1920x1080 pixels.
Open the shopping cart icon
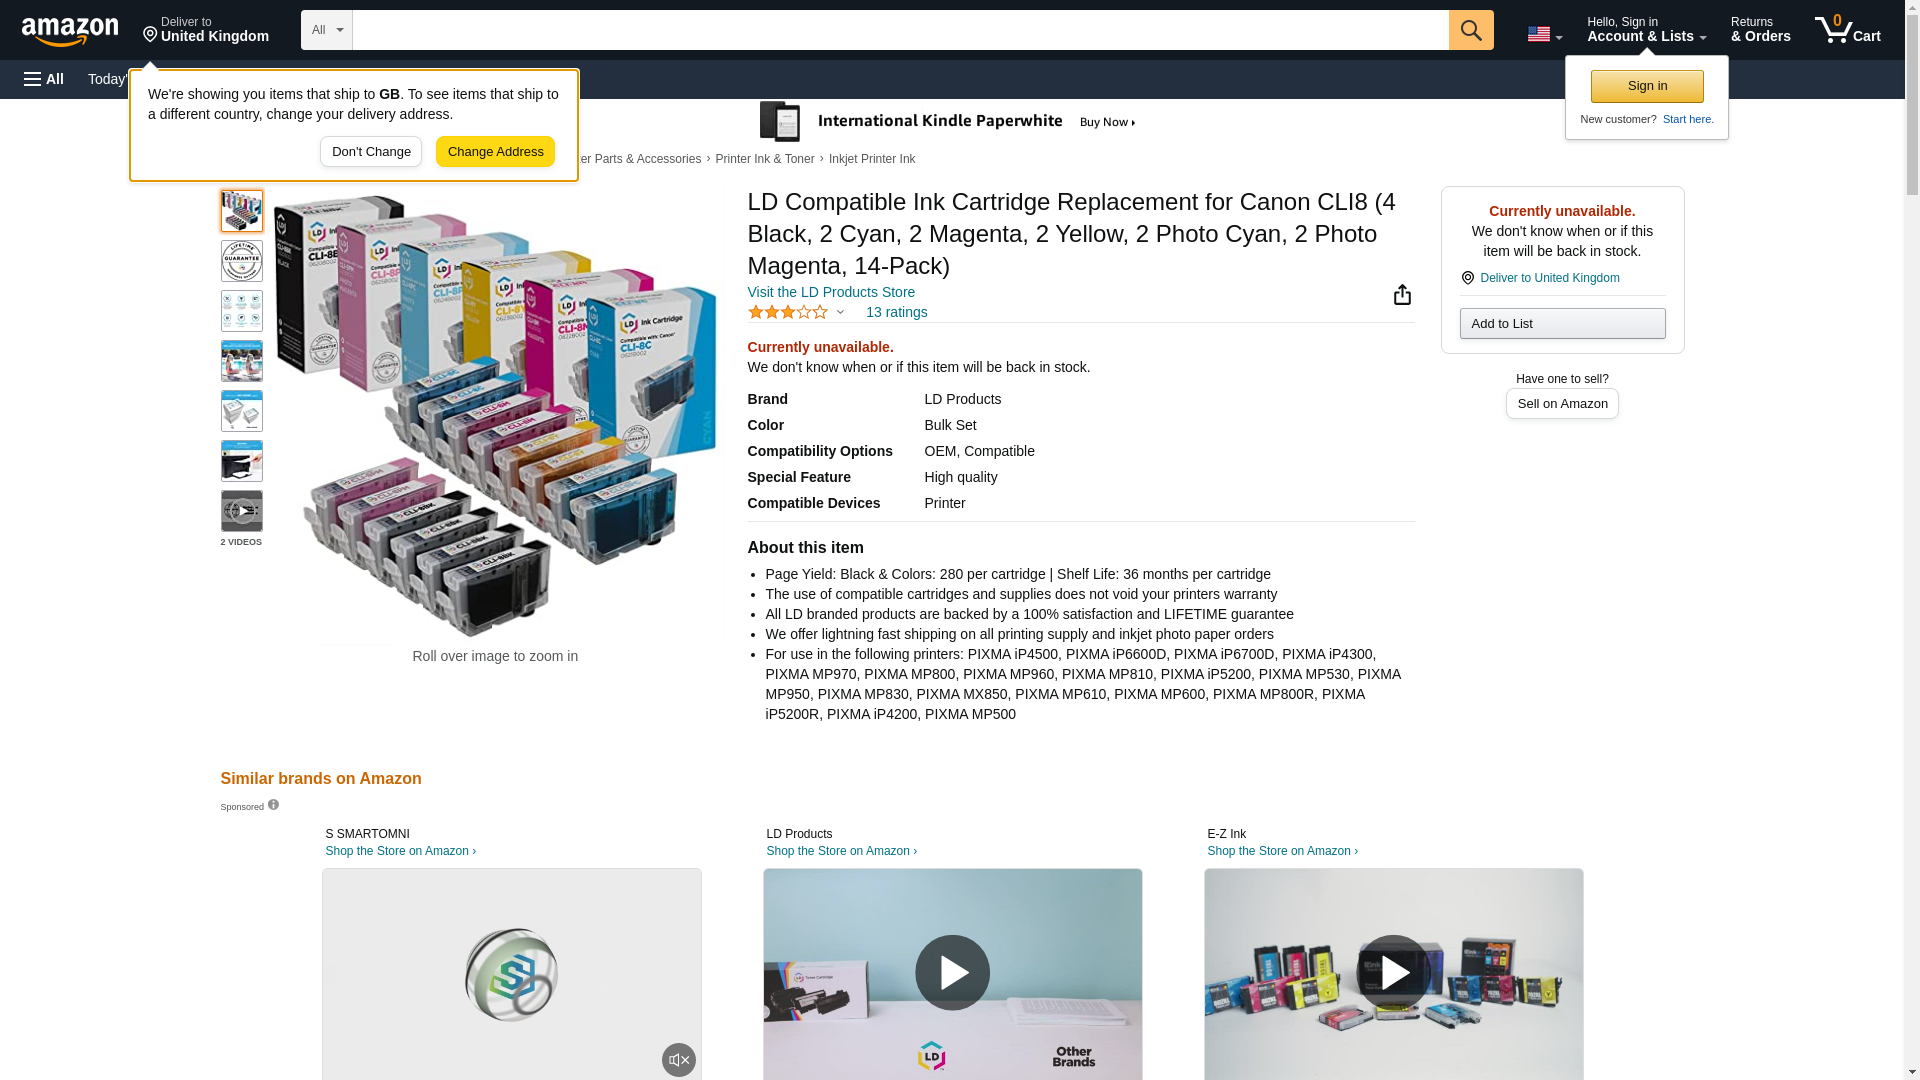[1847, 30]
